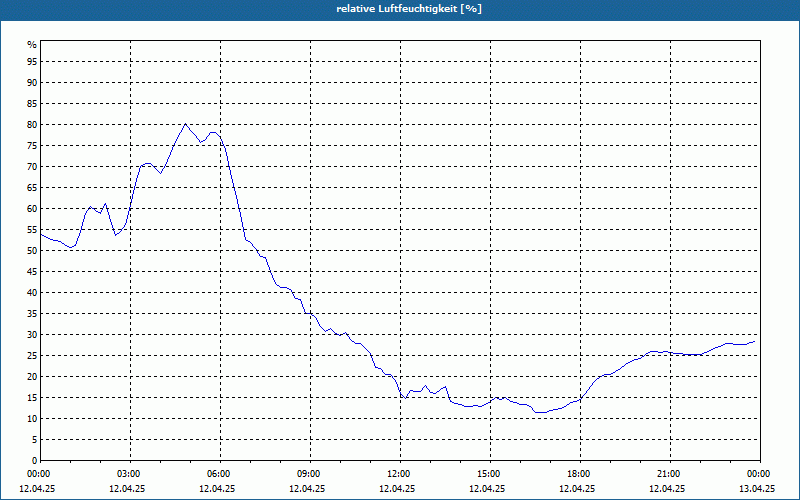This screenshot has height=500, width=800.
Task: Select the 20 y-axis value
Action: pyautogui.click(x=32, y=377)
